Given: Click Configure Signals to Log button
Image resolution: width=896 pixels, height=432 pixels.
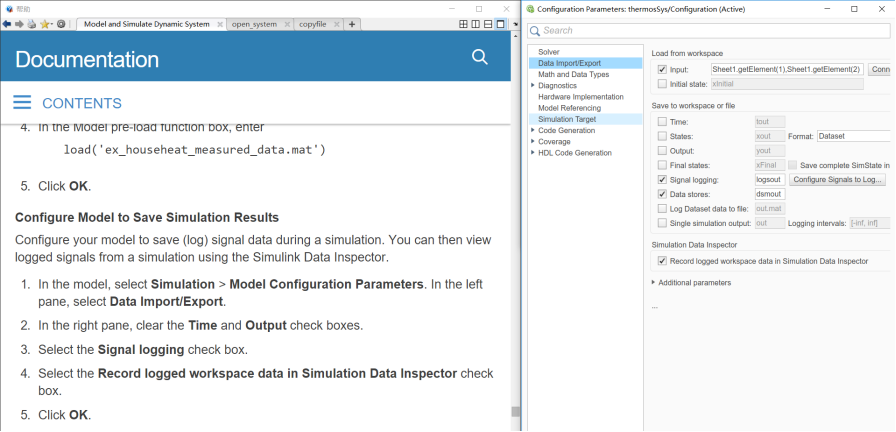Looking at the screenshot, I should coord(837,179).
